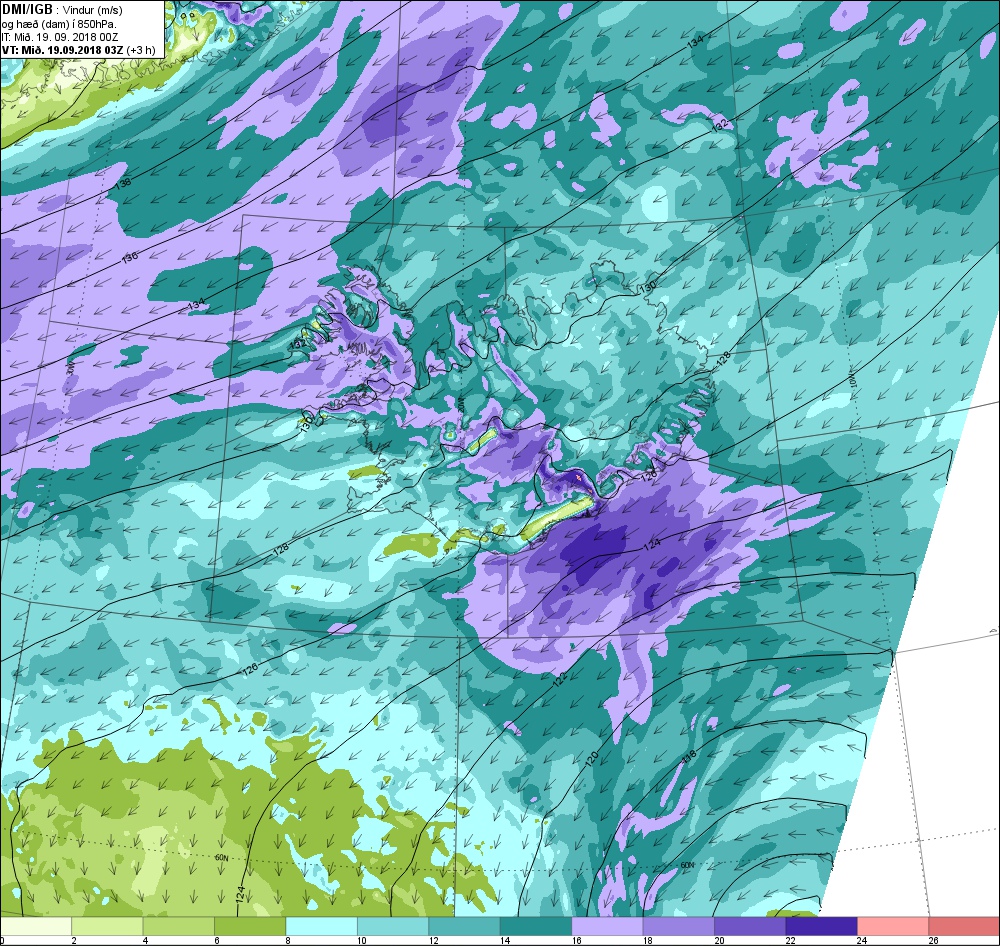Click the legend scale value '24'
This screenshot has width=1000, height=946.
point(862,940)
